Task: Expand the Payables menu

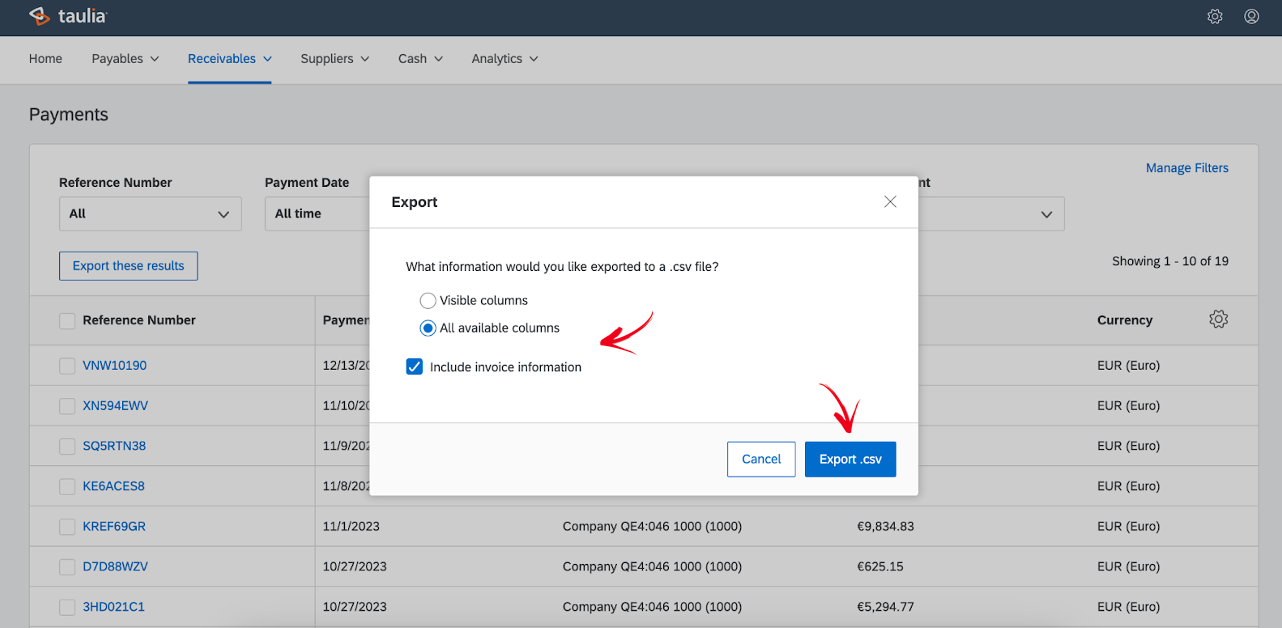Action: tap(125, 59)
